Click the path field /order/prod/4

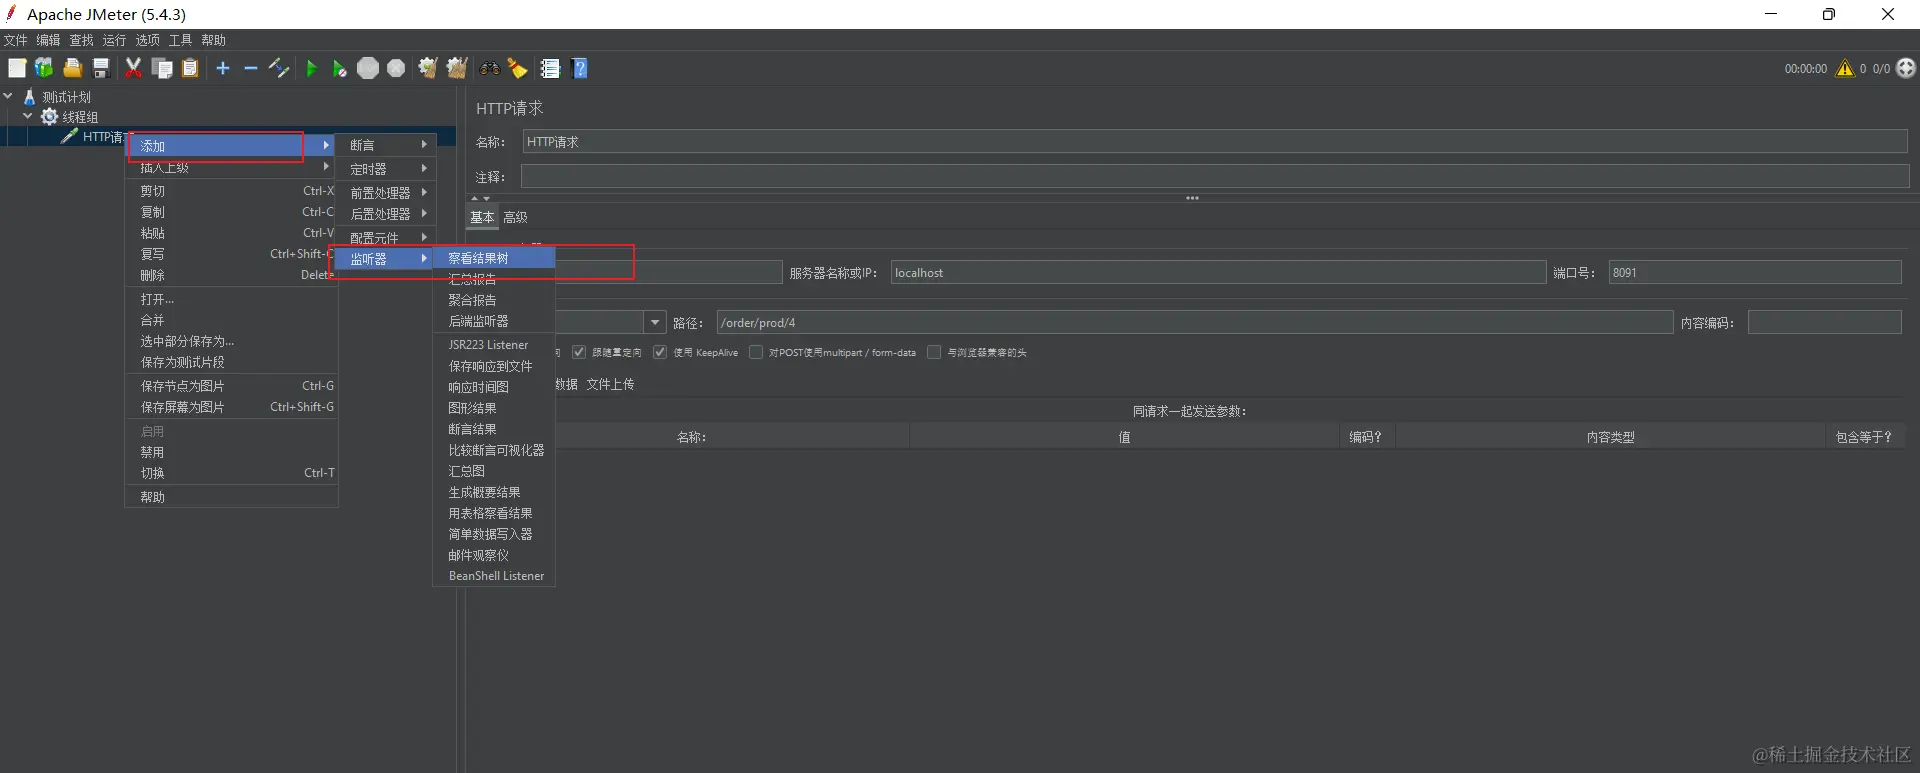tap(1194, 322)
